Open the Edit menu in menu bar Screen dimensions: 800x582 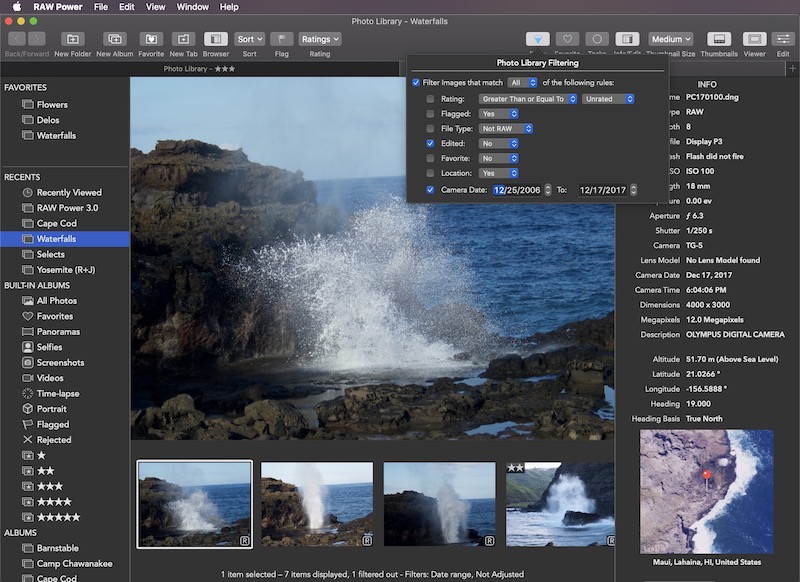127,7
